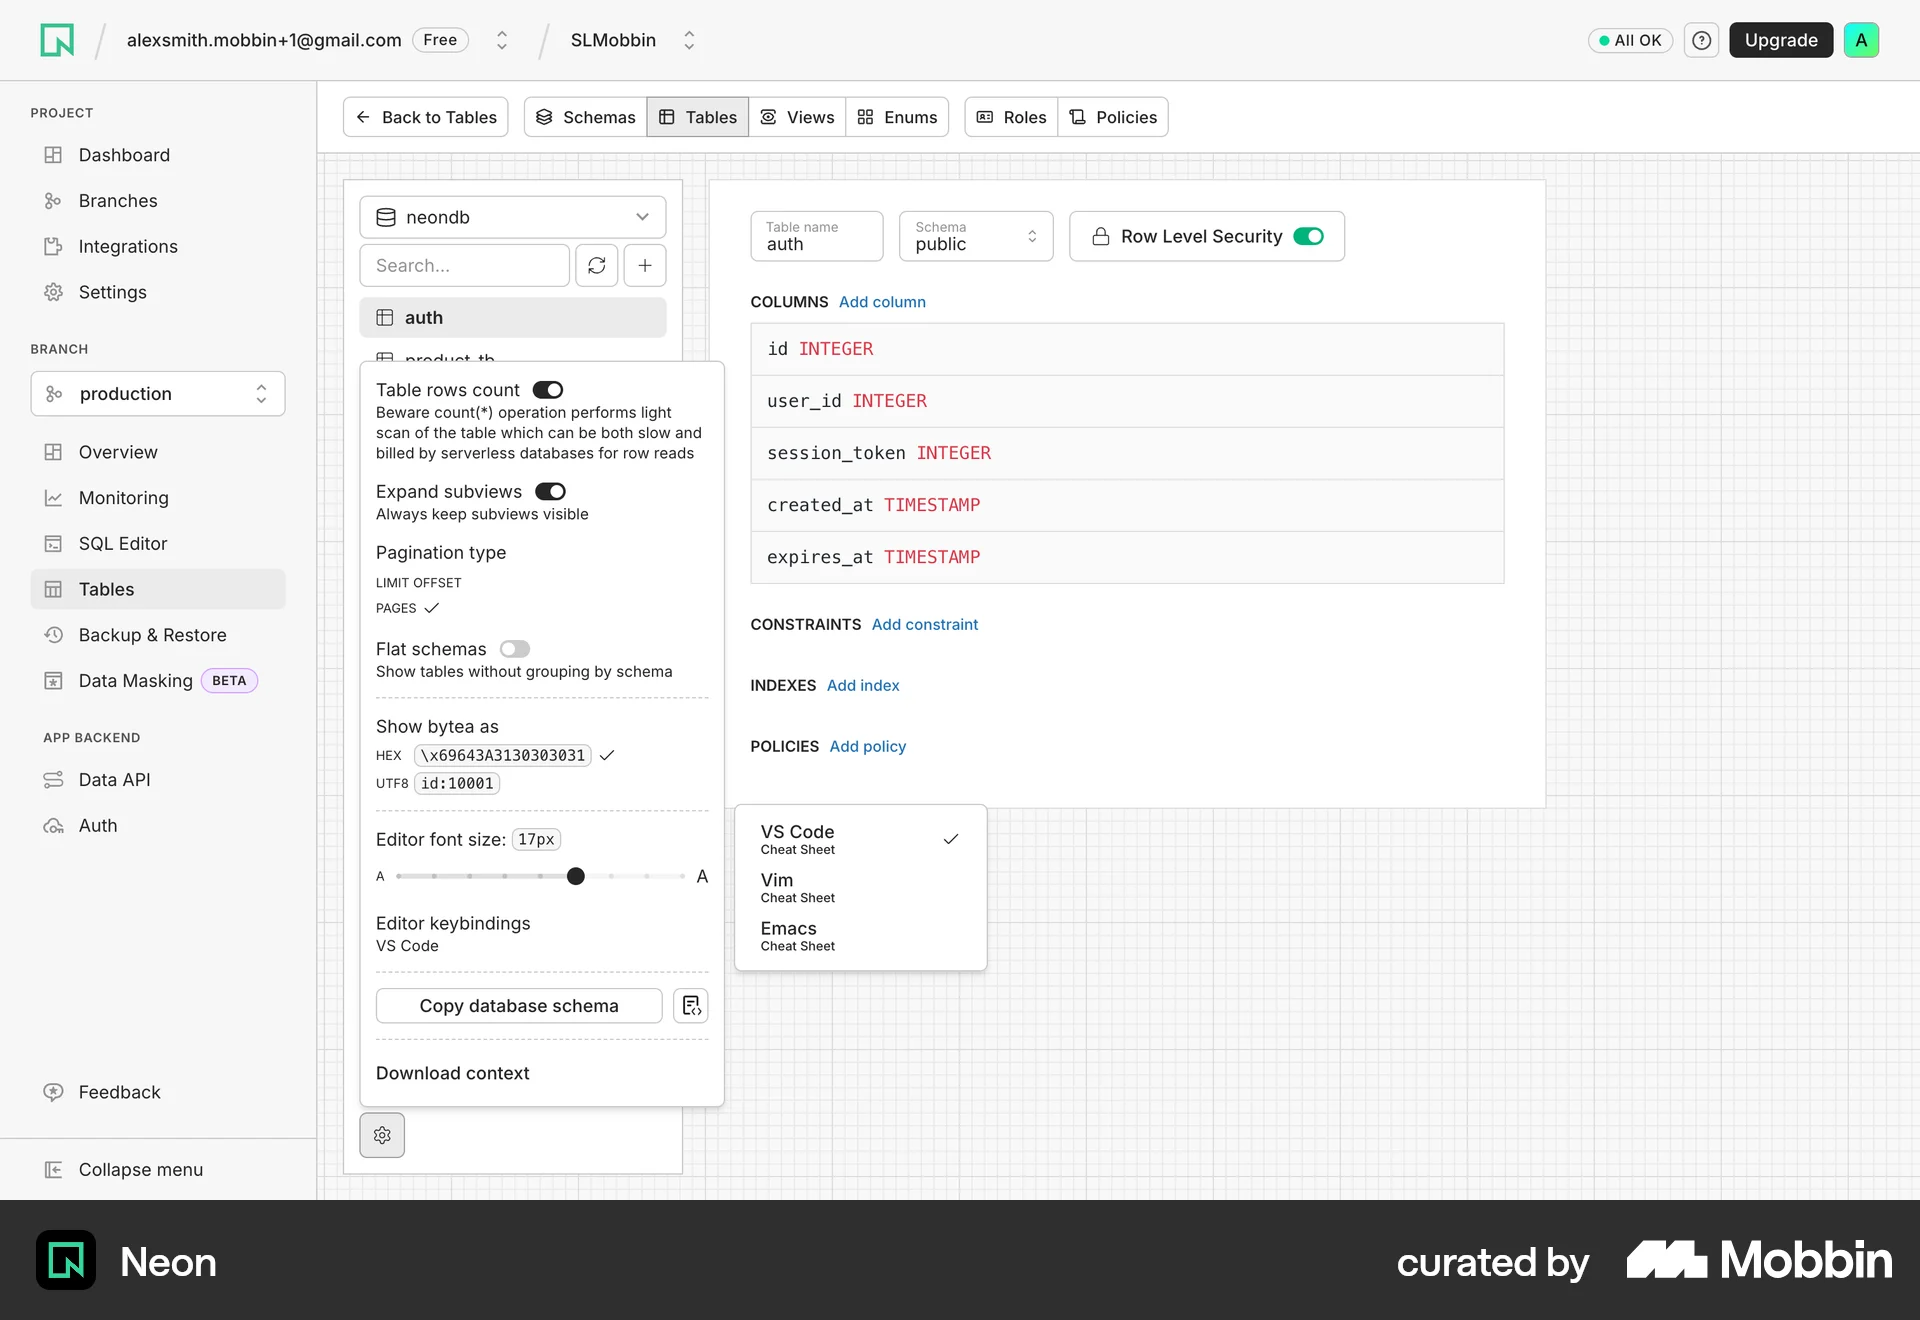Switch to the Policies tab
The width and height of the screenshot is (1920, 1320).
click(1113, 117)
